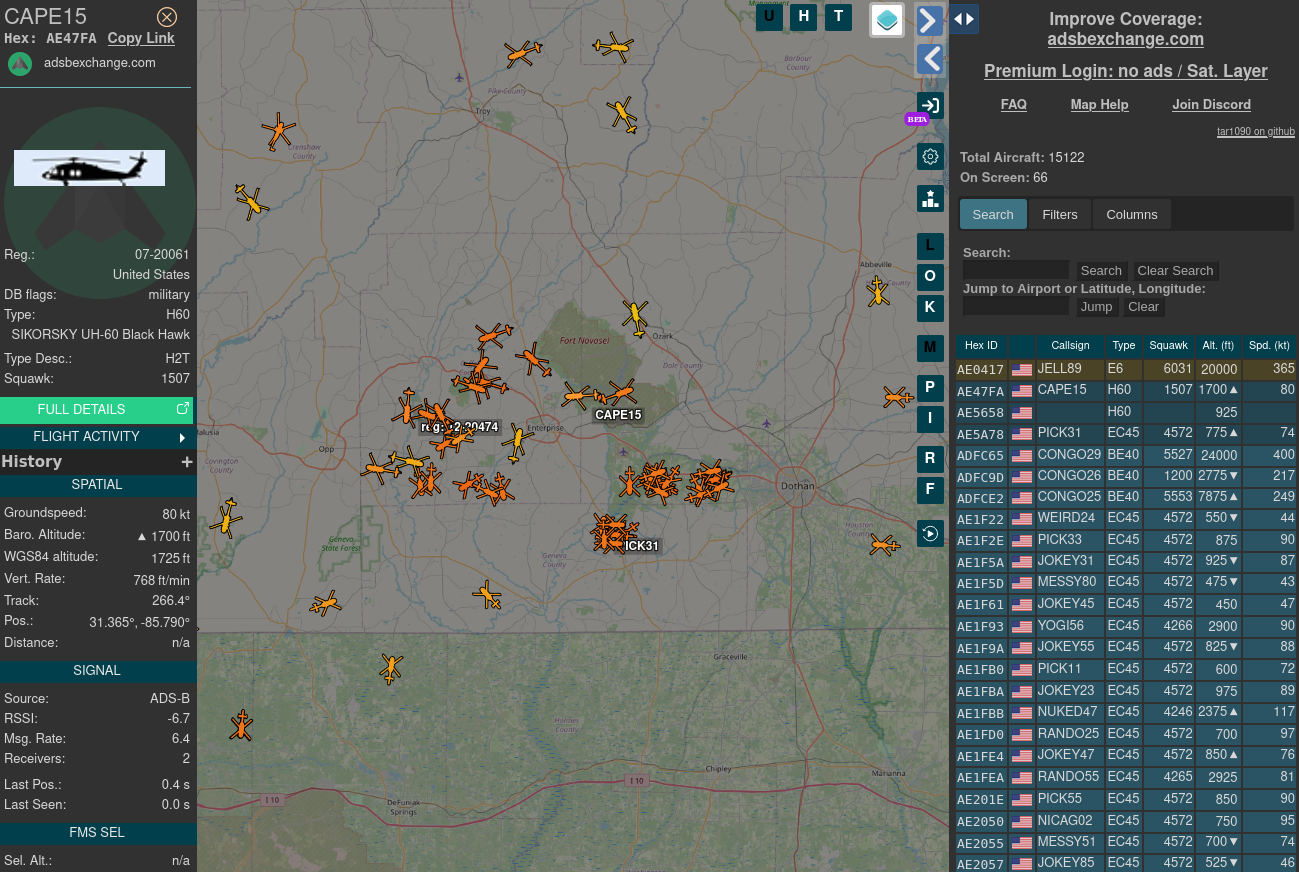Open FULL DETAILS for CAPE15
Screen dimensions: 1299x872
pos(96,409)
